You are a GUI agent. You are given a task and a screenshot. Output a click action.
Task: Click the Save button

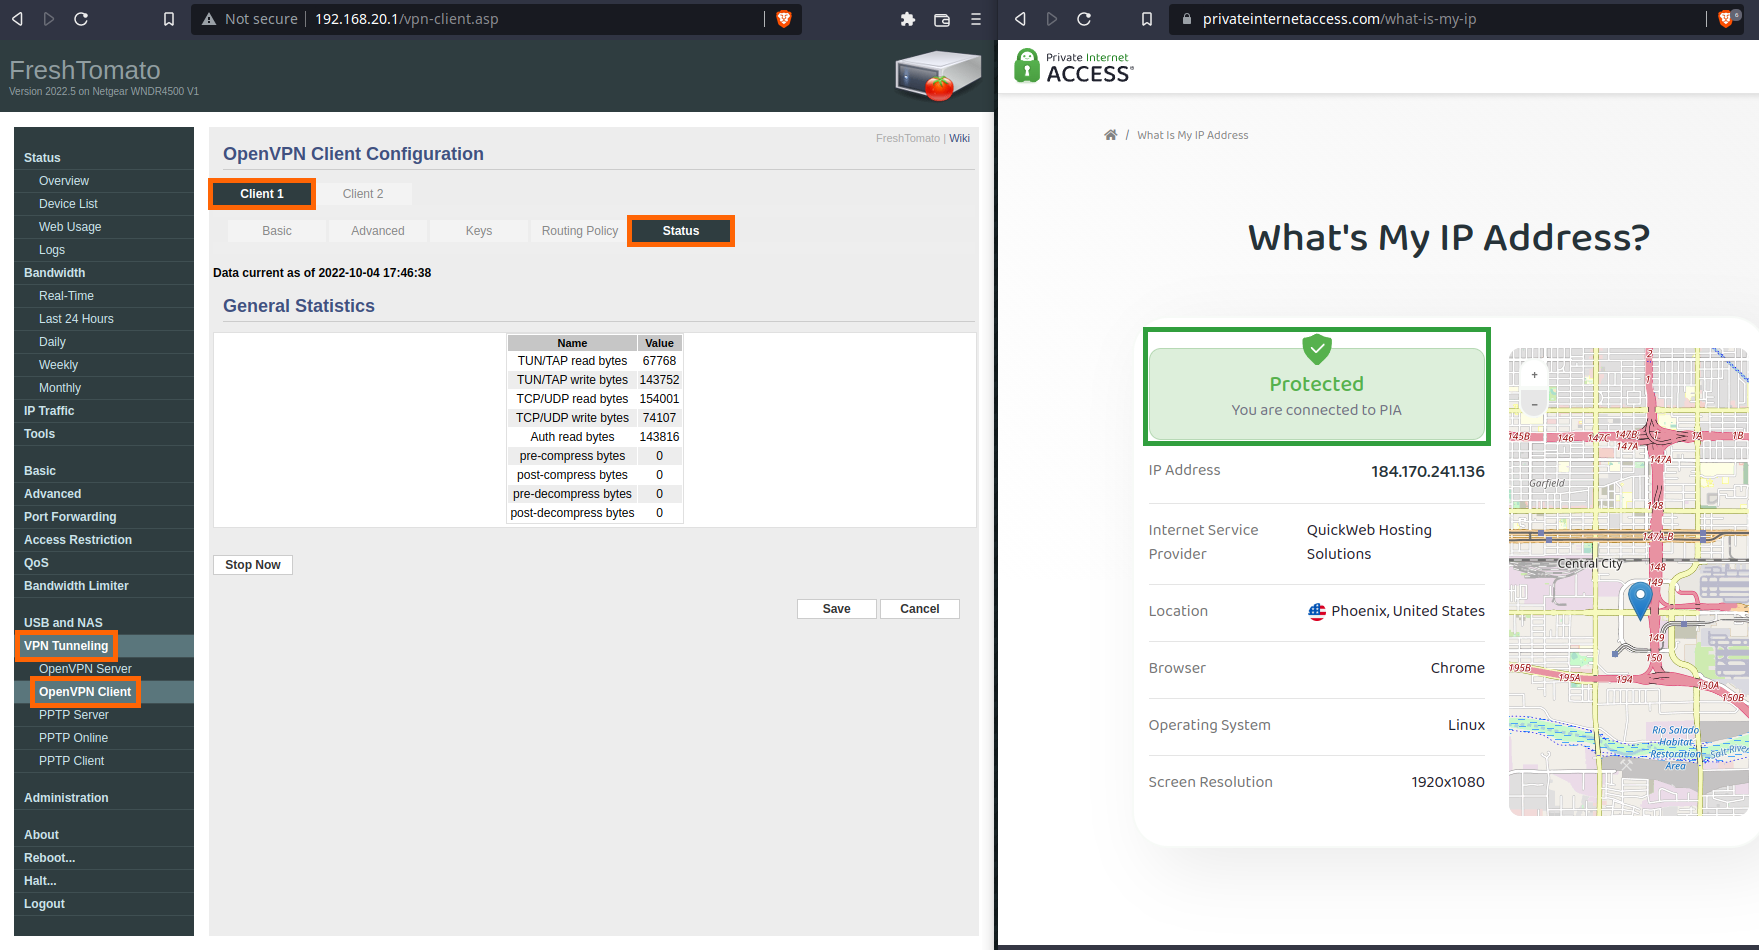pos(836,609)
